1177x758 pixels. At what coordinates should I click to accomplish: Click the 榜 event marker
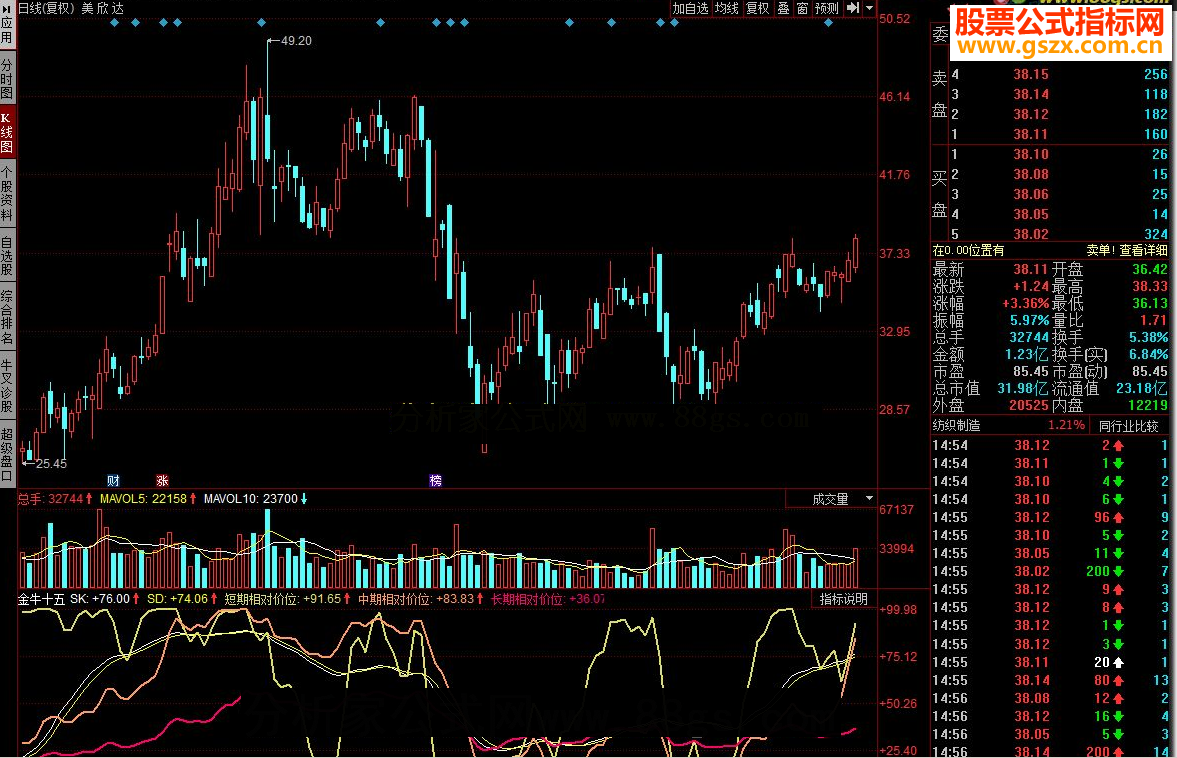click(x=435, y=480)
